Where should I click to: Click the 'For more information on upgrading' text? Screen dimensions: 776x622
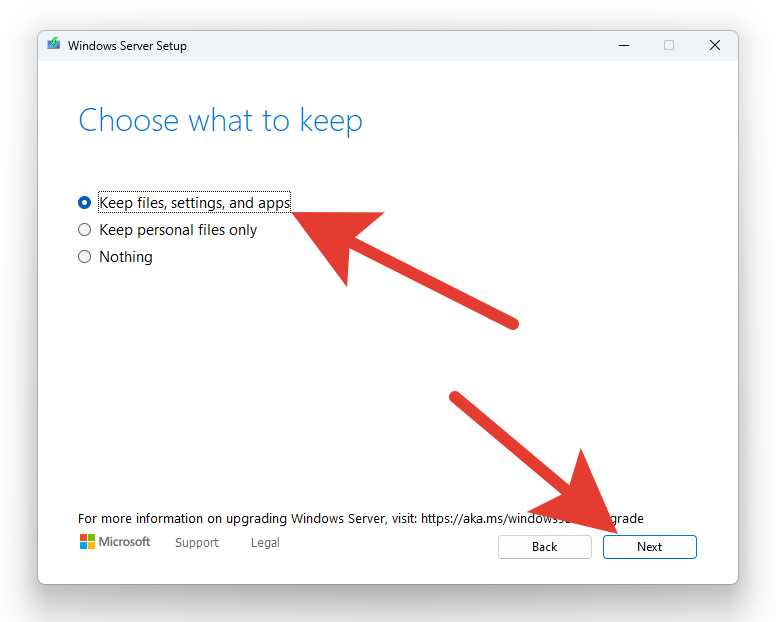[182, 519]
